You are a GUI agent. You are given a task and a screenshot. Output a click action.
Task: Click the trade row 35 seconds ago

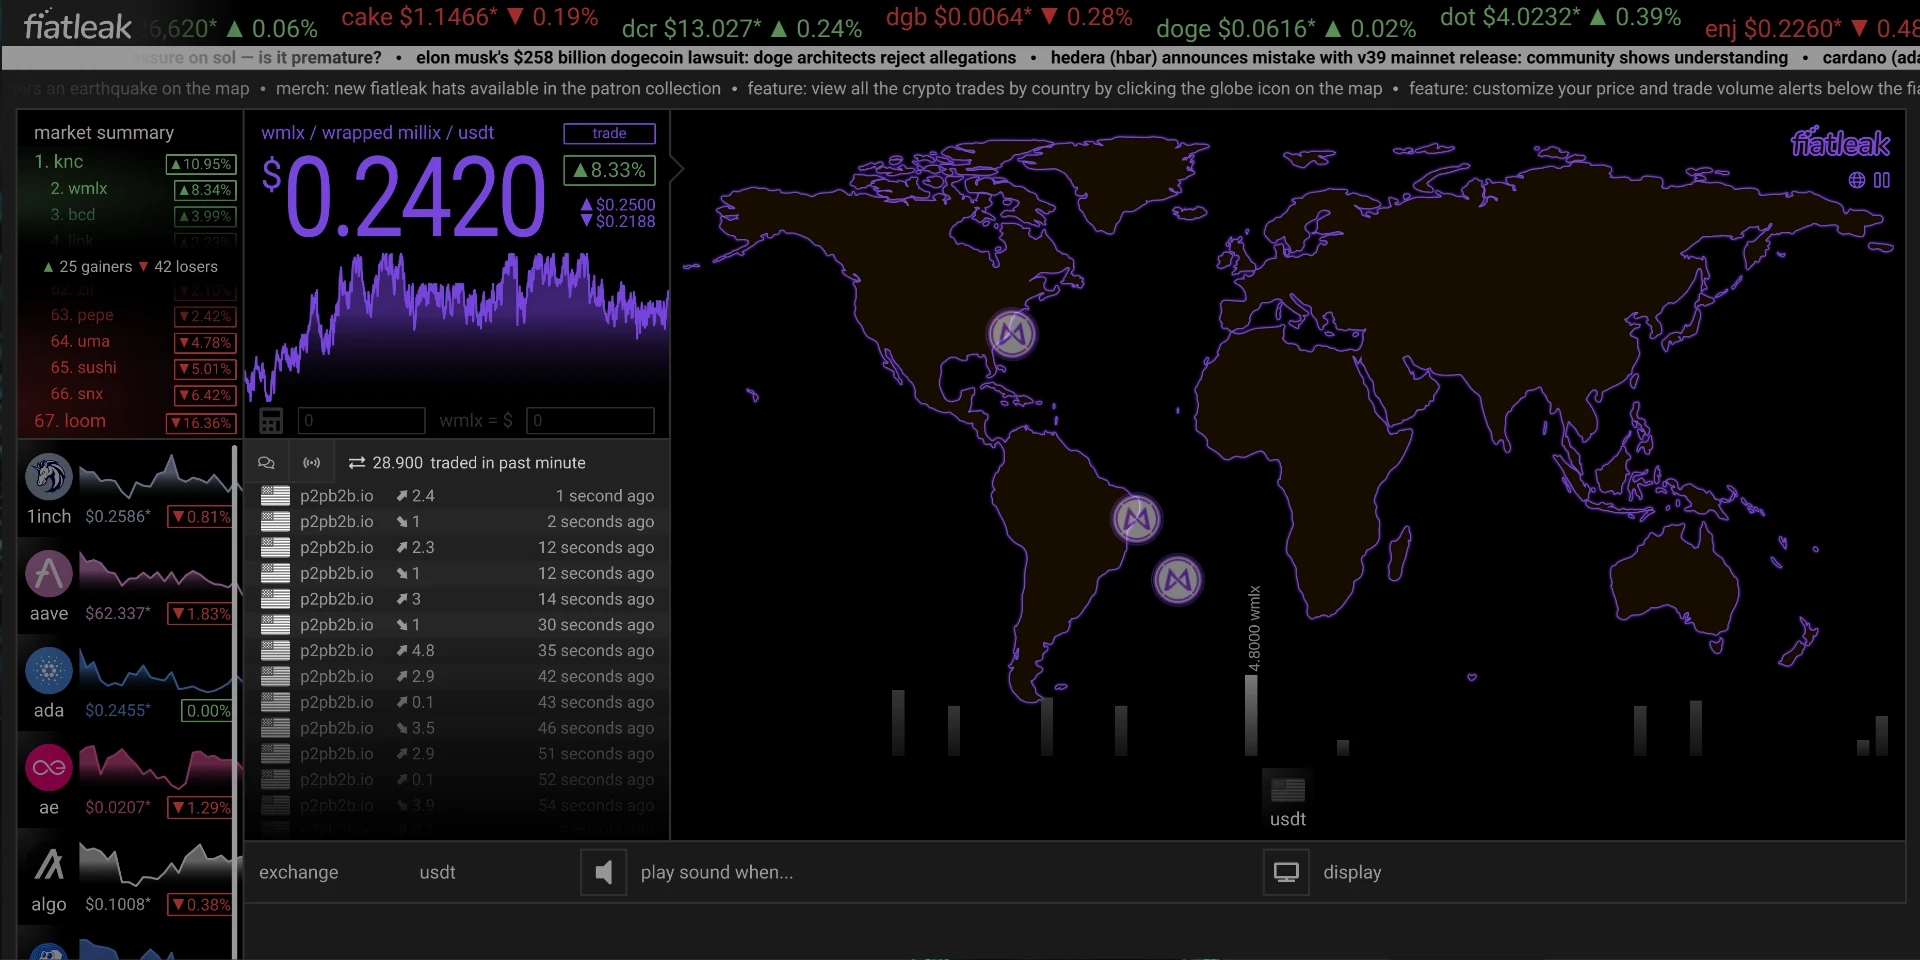457,651
